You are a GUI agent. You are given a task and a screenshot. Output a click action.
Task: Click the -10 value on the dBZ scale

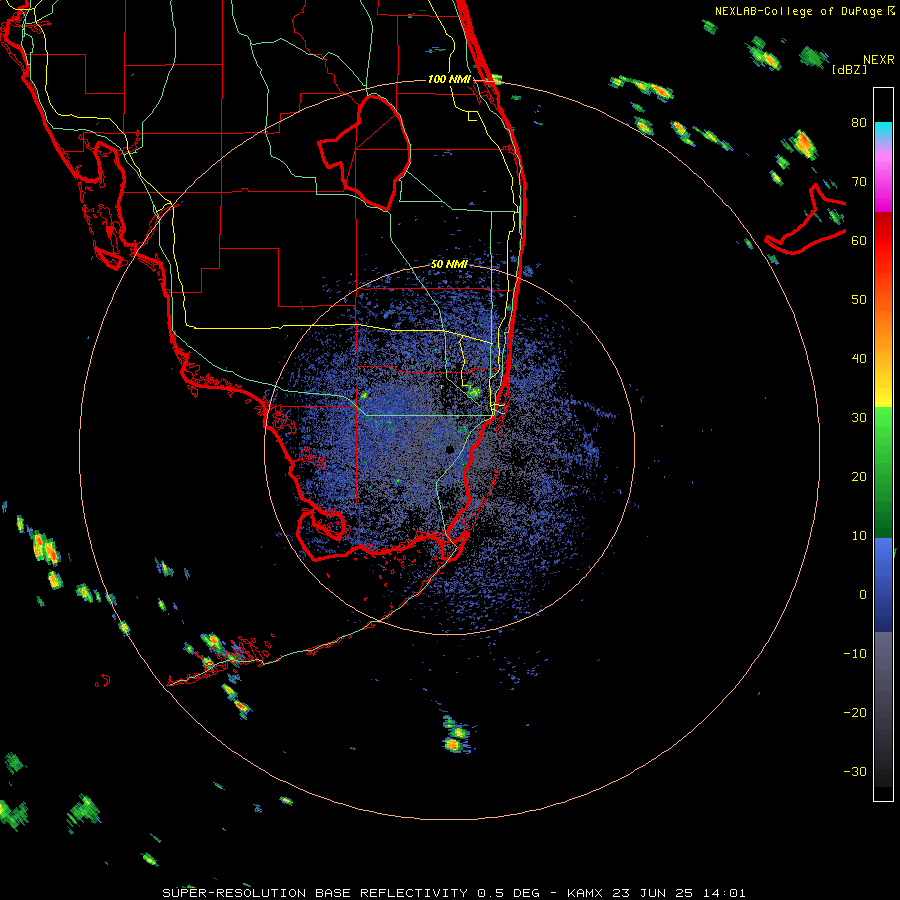point(855,654)
